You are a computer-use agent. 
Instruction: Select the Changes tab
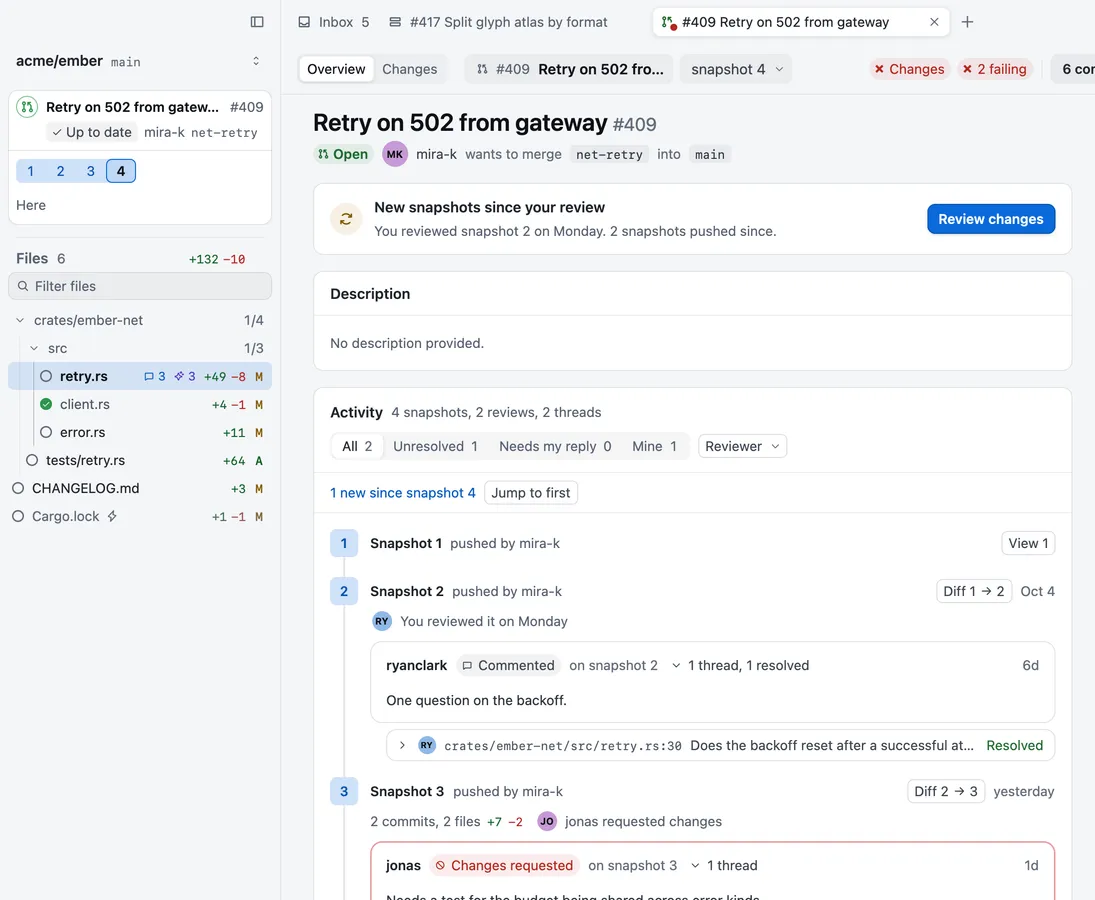(x=409, y=69)
